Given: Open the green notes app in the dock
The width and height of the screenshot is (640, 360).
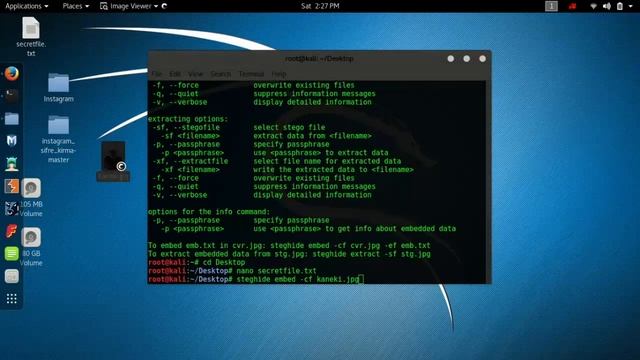Looking at the screenshot, I should click(12, 253).
